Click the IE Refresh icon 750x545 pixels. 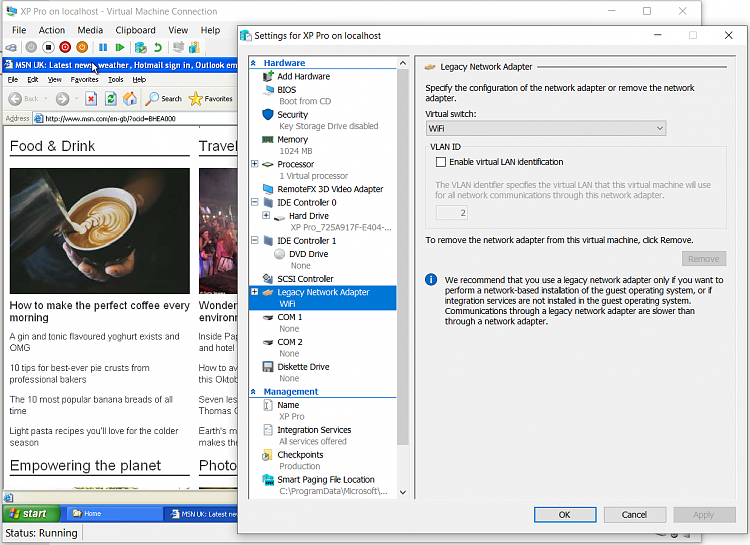pos(110,99)
